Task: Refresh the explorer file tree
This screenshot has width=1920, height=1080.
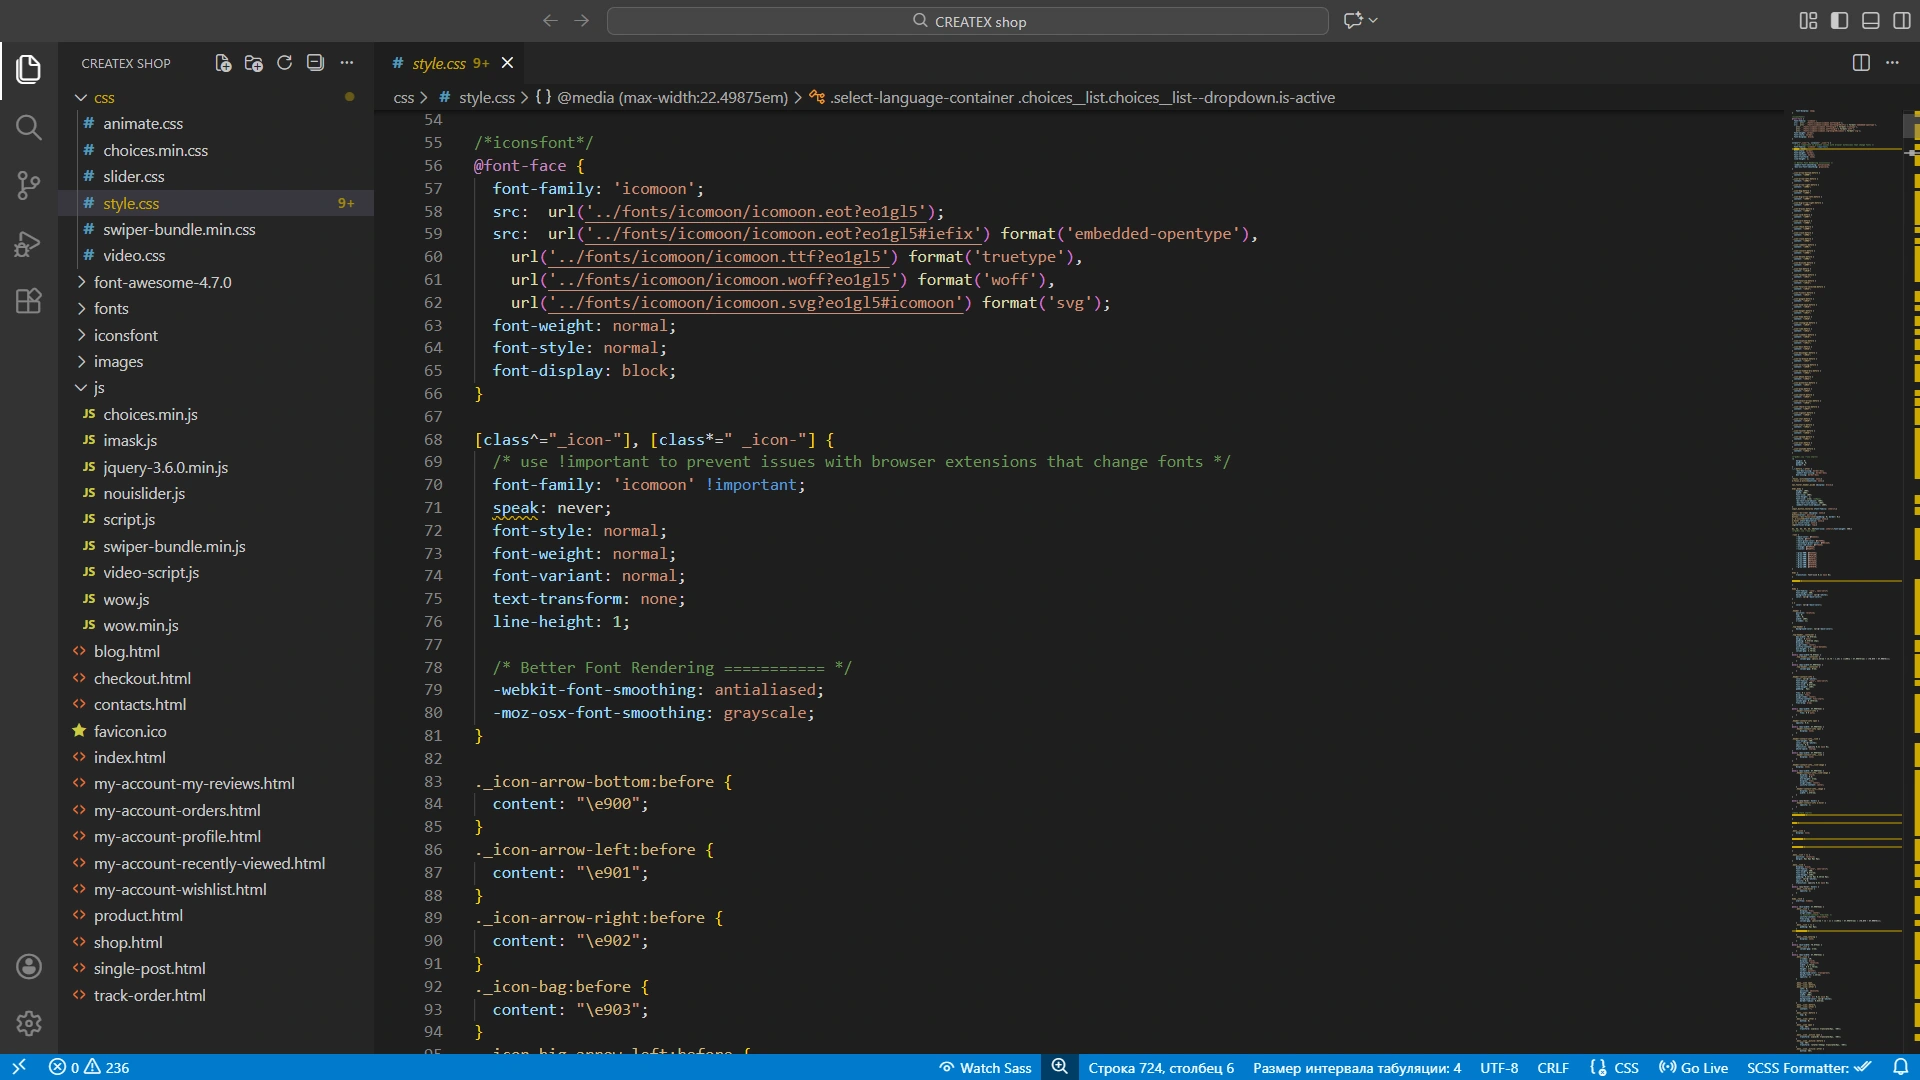Action: 284,63
